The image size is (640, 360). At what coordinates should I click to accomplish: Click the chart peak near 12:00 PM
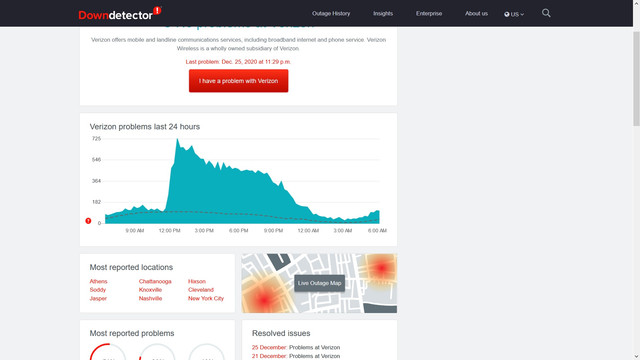click(177, 140)
